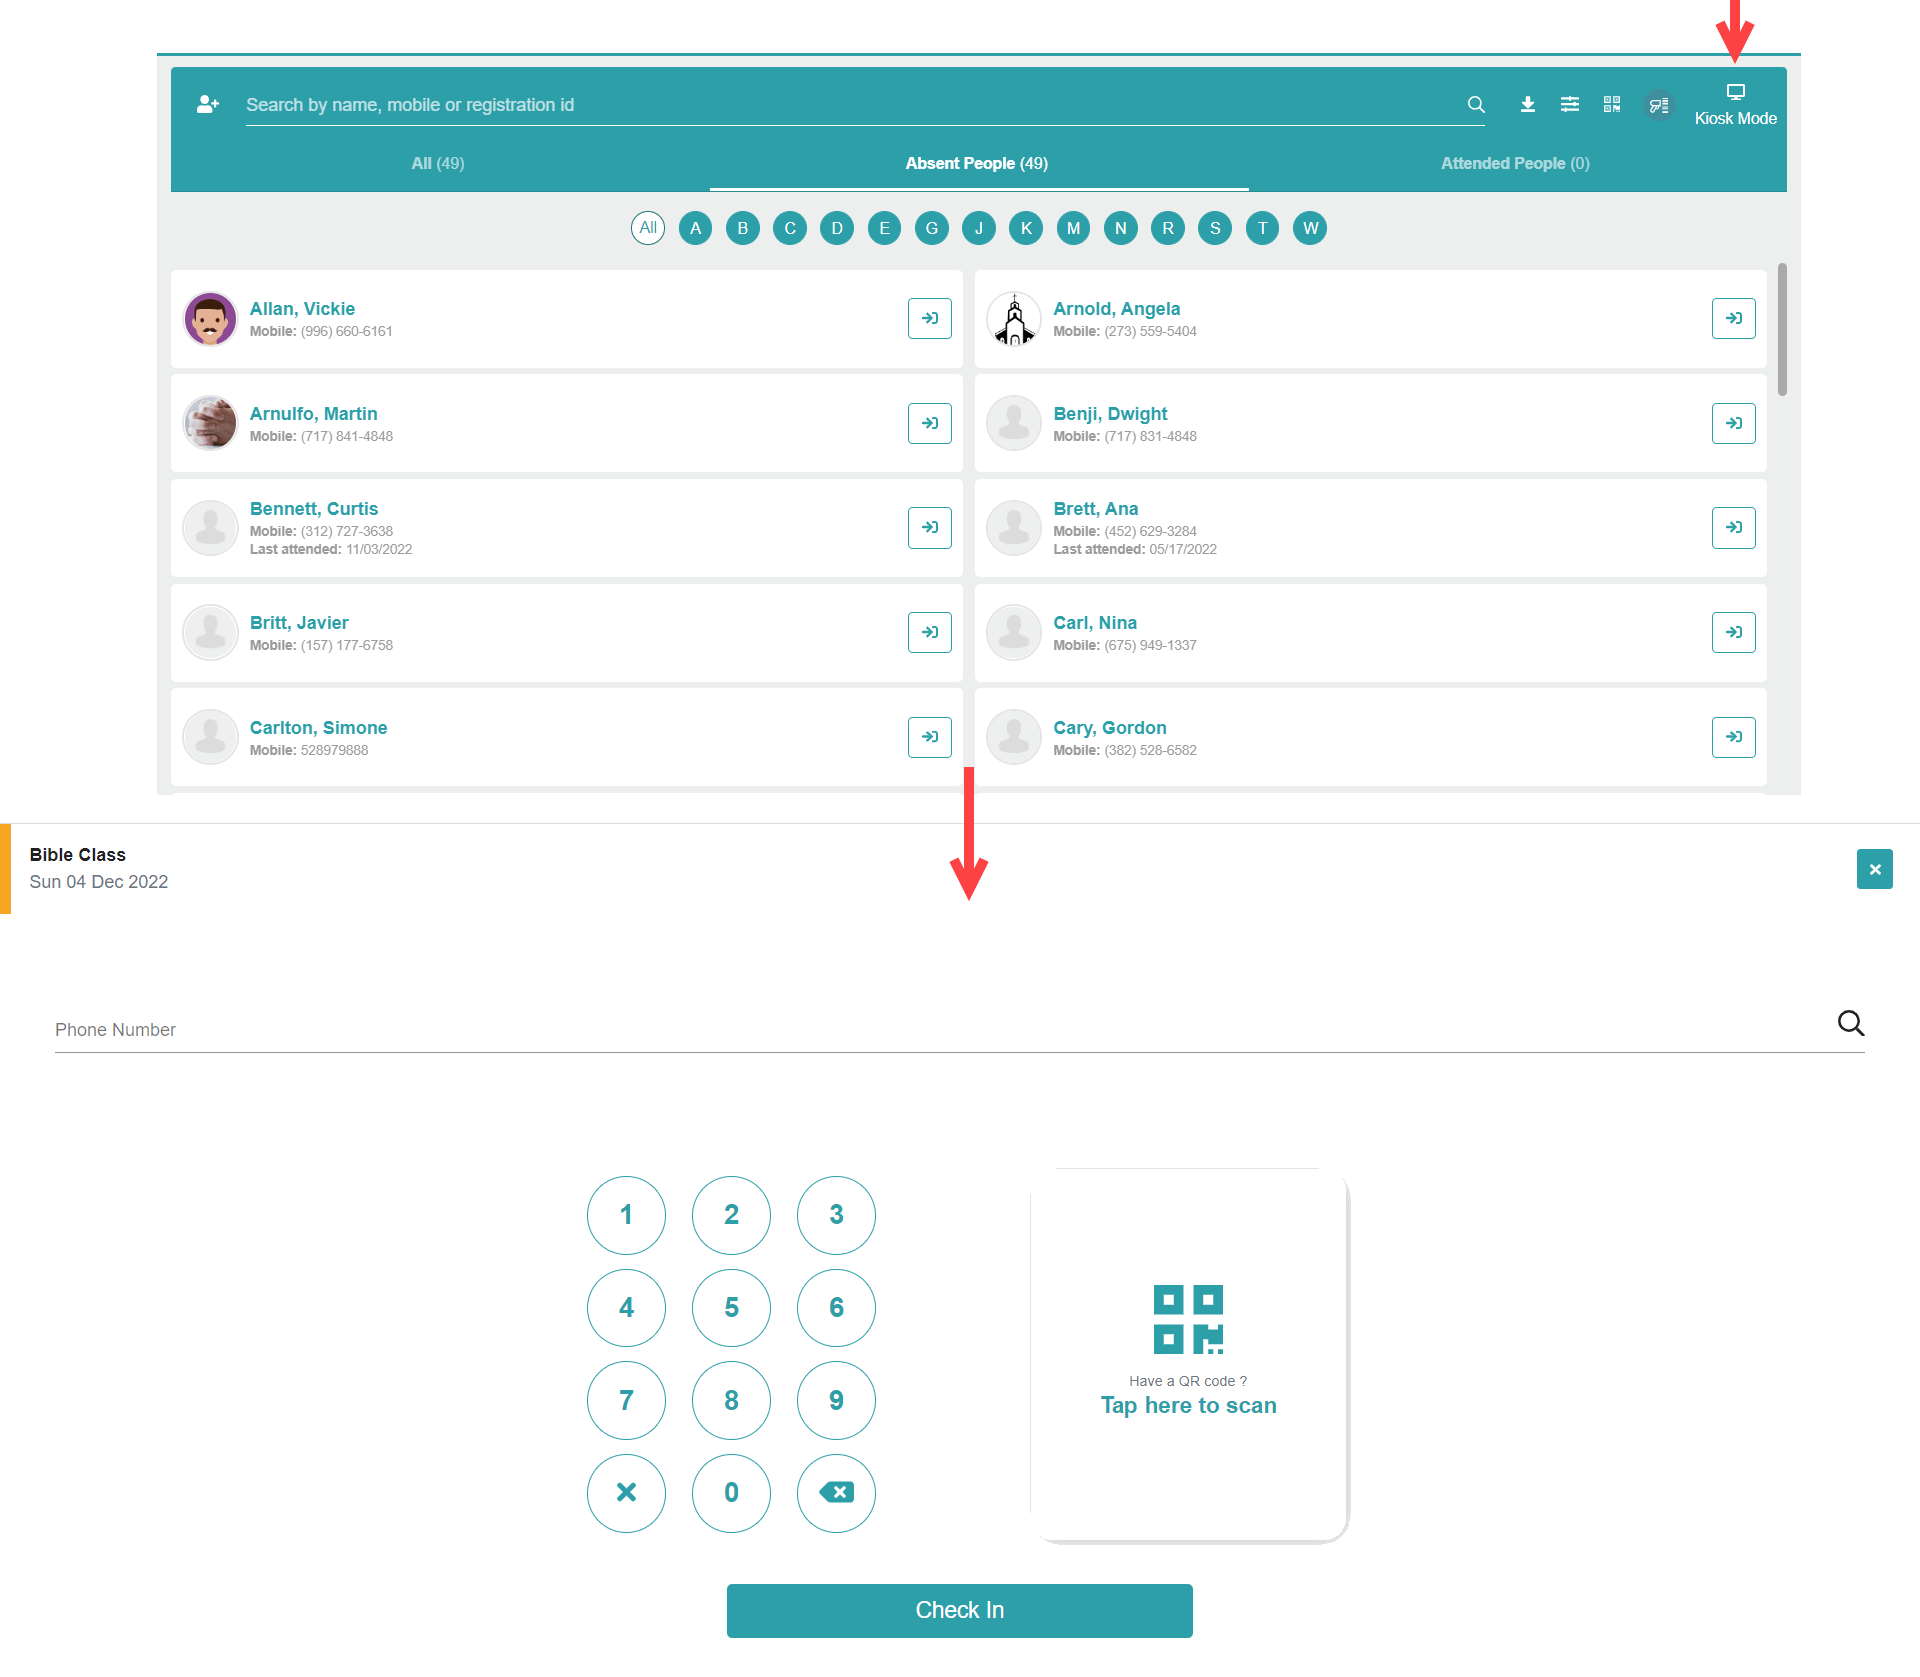This screenshot has height=1677, width=1920.
Task: Check in Arnold, Angela
Action: (1734, 318)
